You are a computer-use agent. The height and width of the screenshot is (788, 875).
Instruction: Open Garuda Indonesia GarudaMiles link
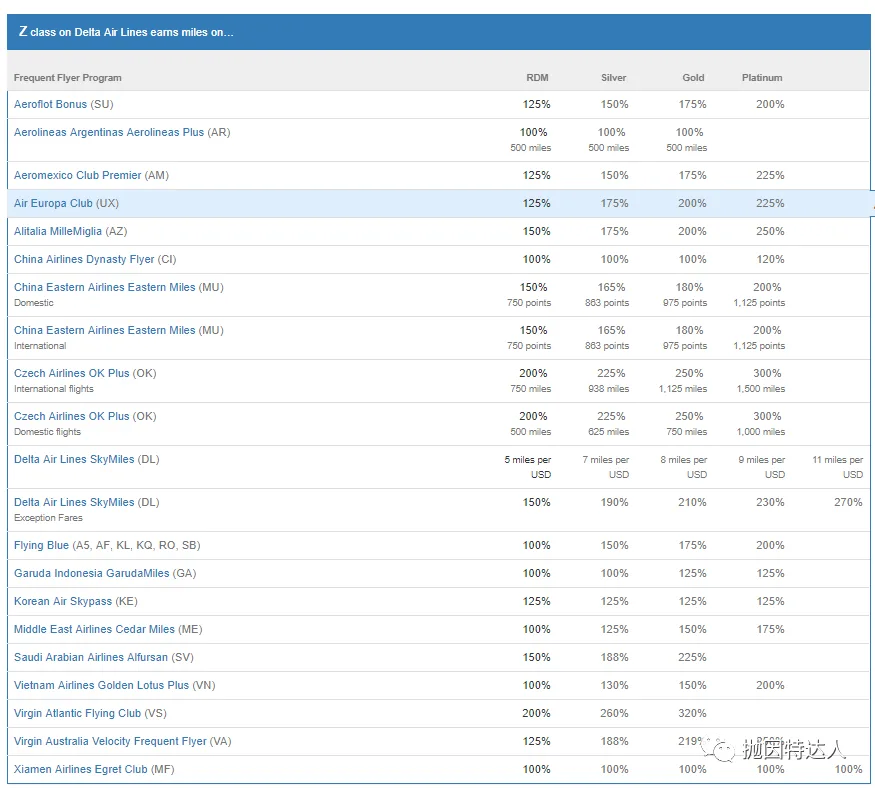(x=92, y=573)
